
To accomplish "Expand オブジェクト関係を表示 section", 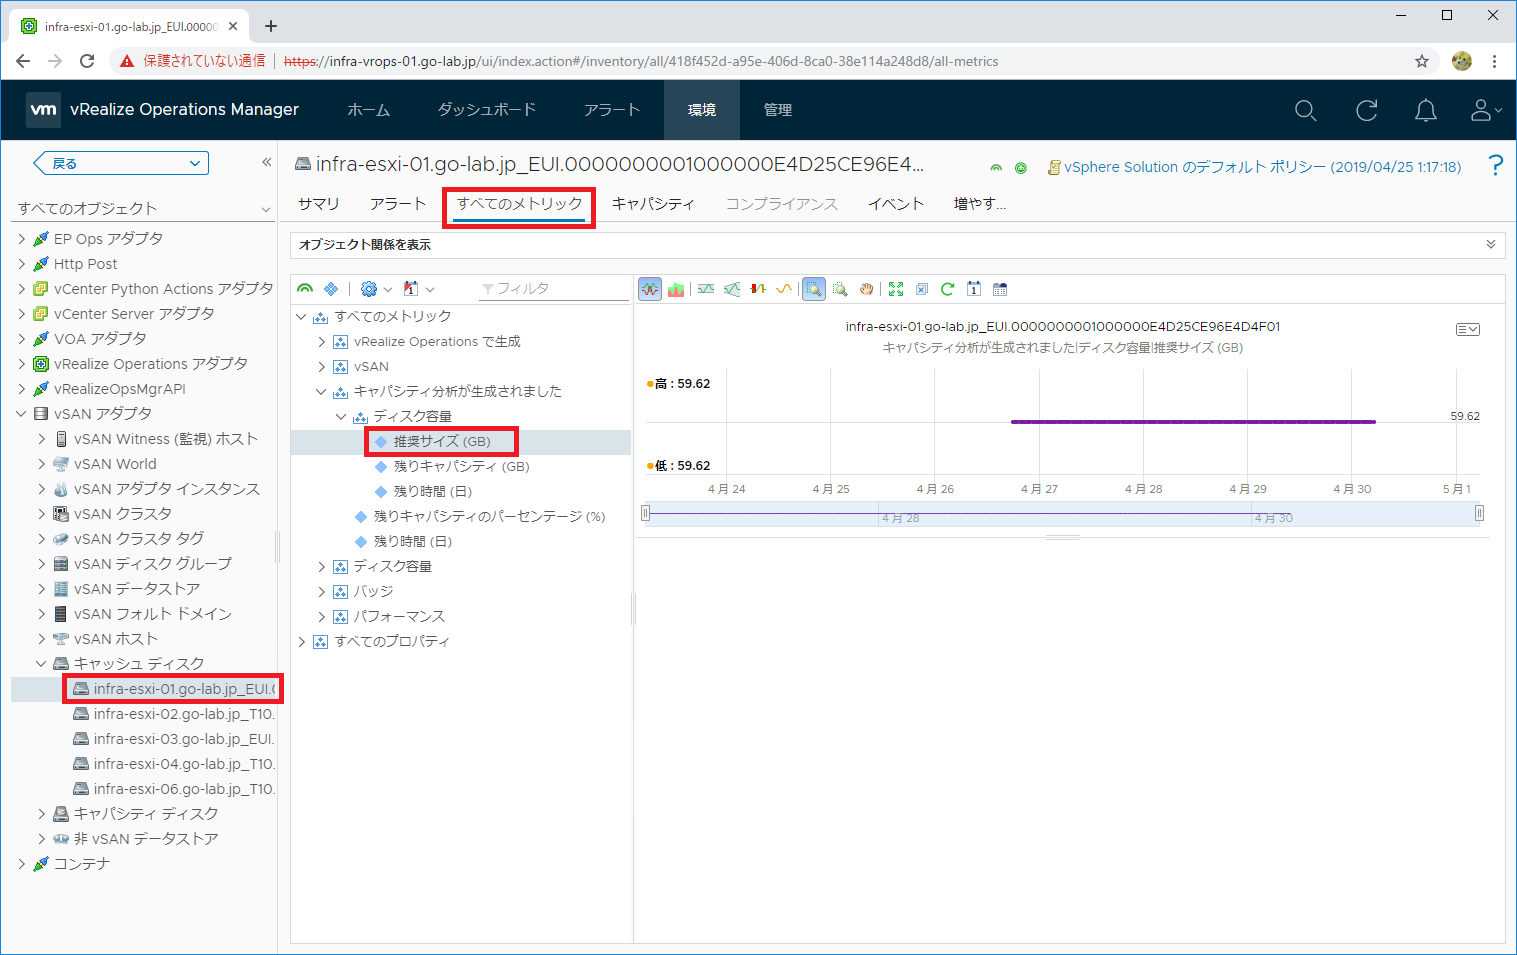I will (897, 245).
